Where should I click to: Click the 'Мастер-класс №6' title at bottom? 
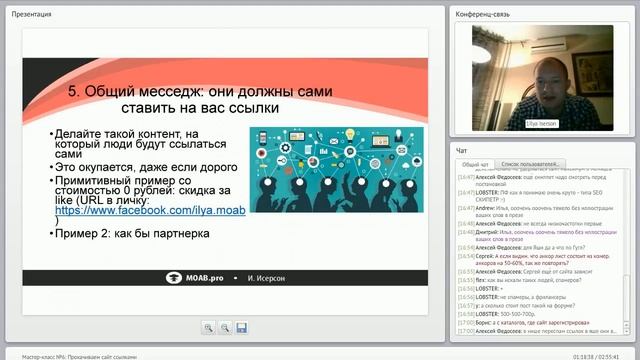coord(80,357)
